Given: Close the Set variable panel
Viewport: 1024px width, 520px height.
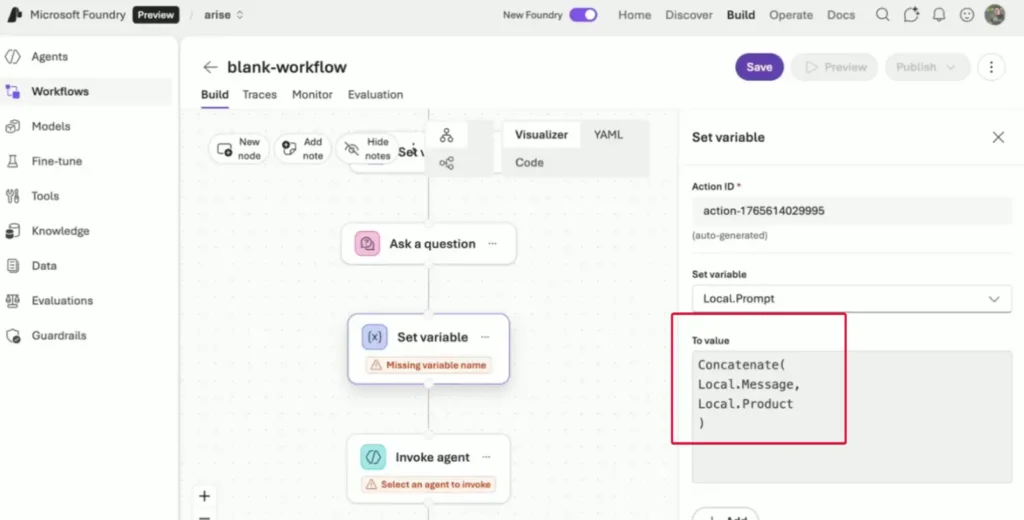Looking at the screenshot, I should [997, 137].
